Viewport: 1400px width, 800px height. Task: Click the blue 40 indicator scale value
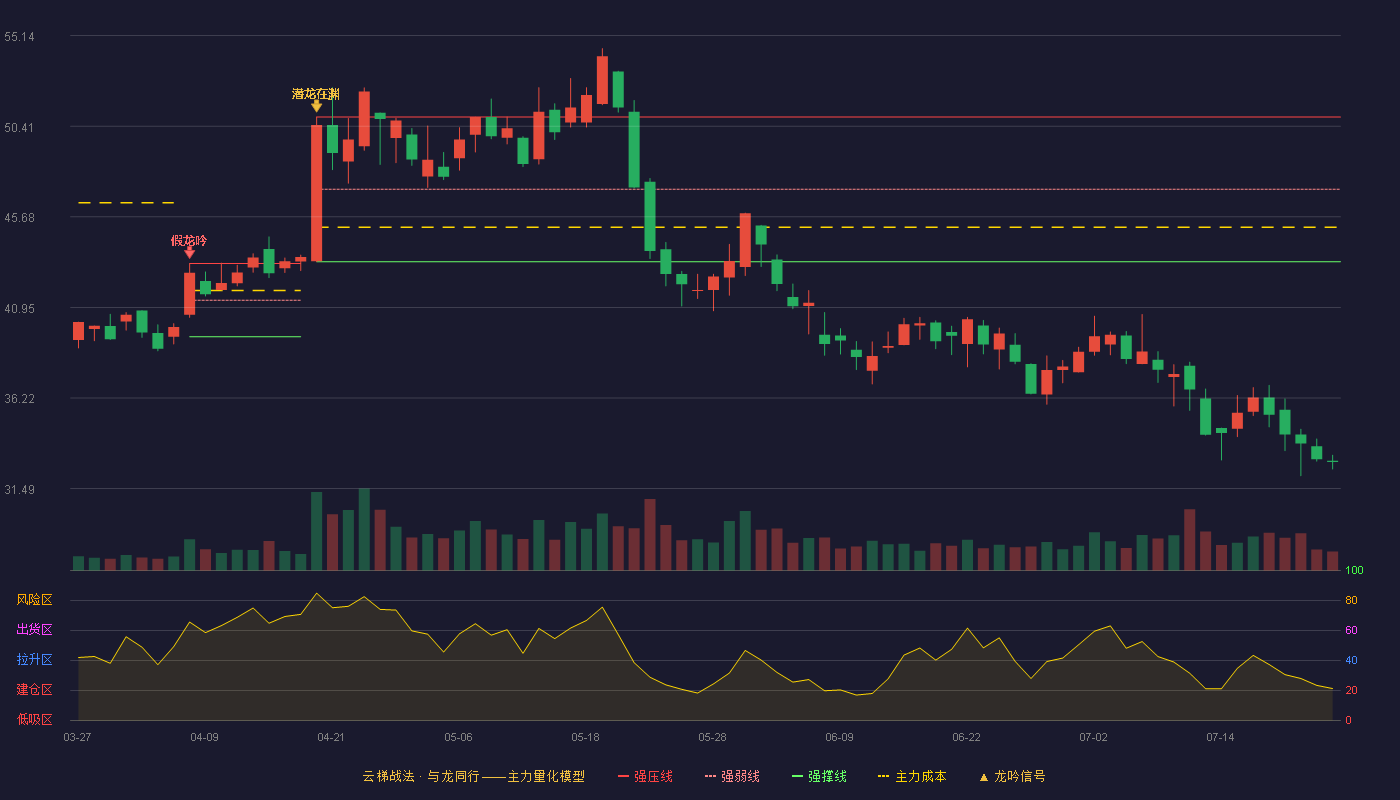(1351, 660)
